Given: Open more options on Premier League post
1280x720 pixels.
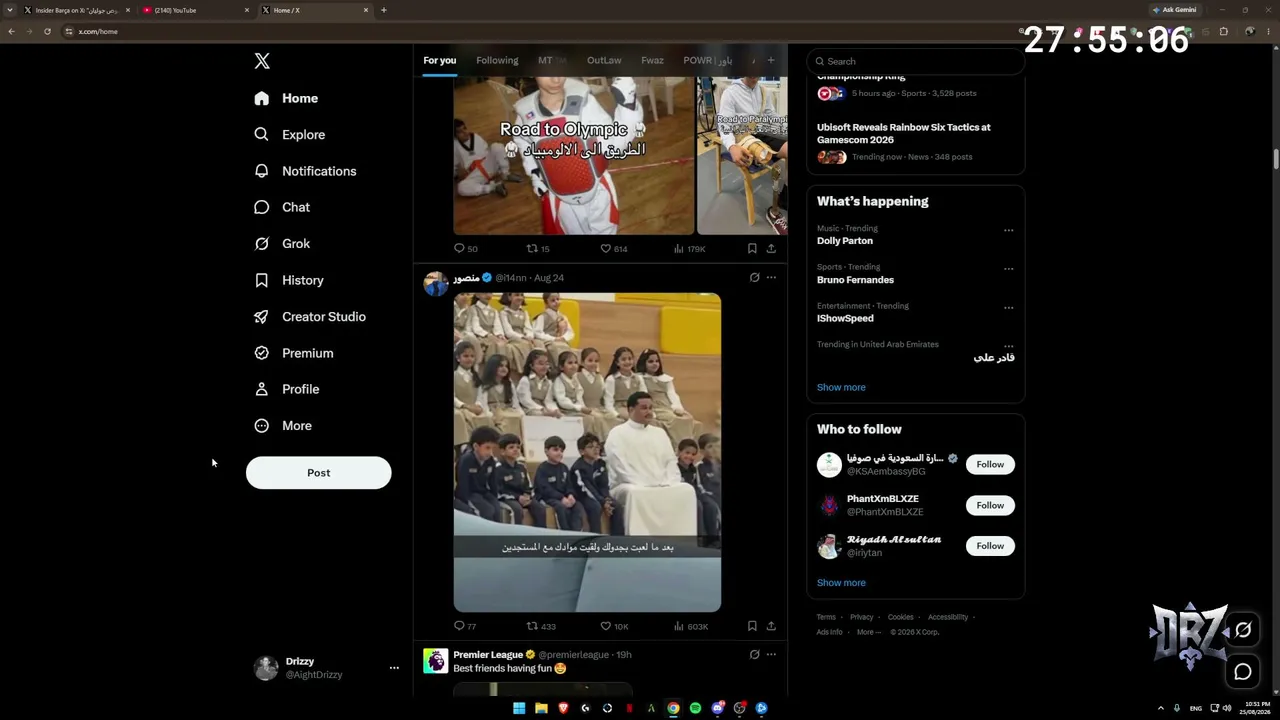Looking at the screenshot, I should click(x=771, y=654).
